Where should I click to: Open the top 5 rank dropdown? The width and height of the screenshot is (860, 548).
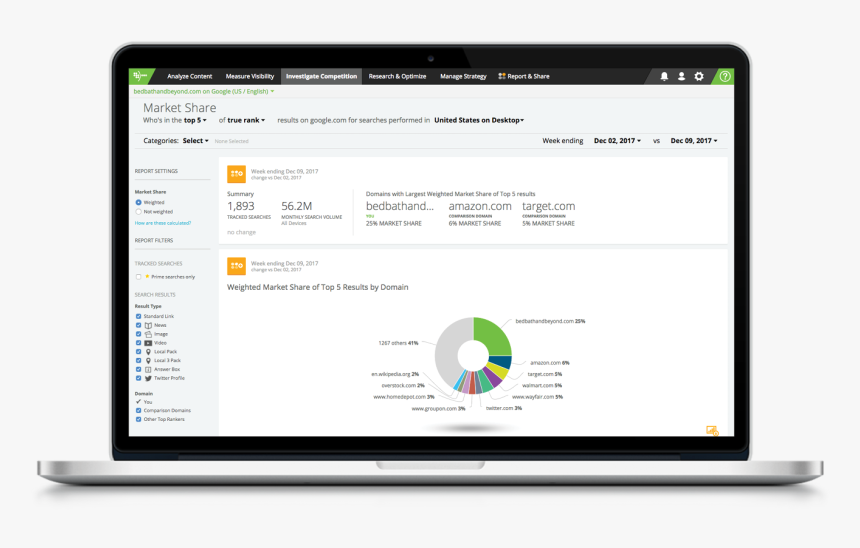click(195, 120)
